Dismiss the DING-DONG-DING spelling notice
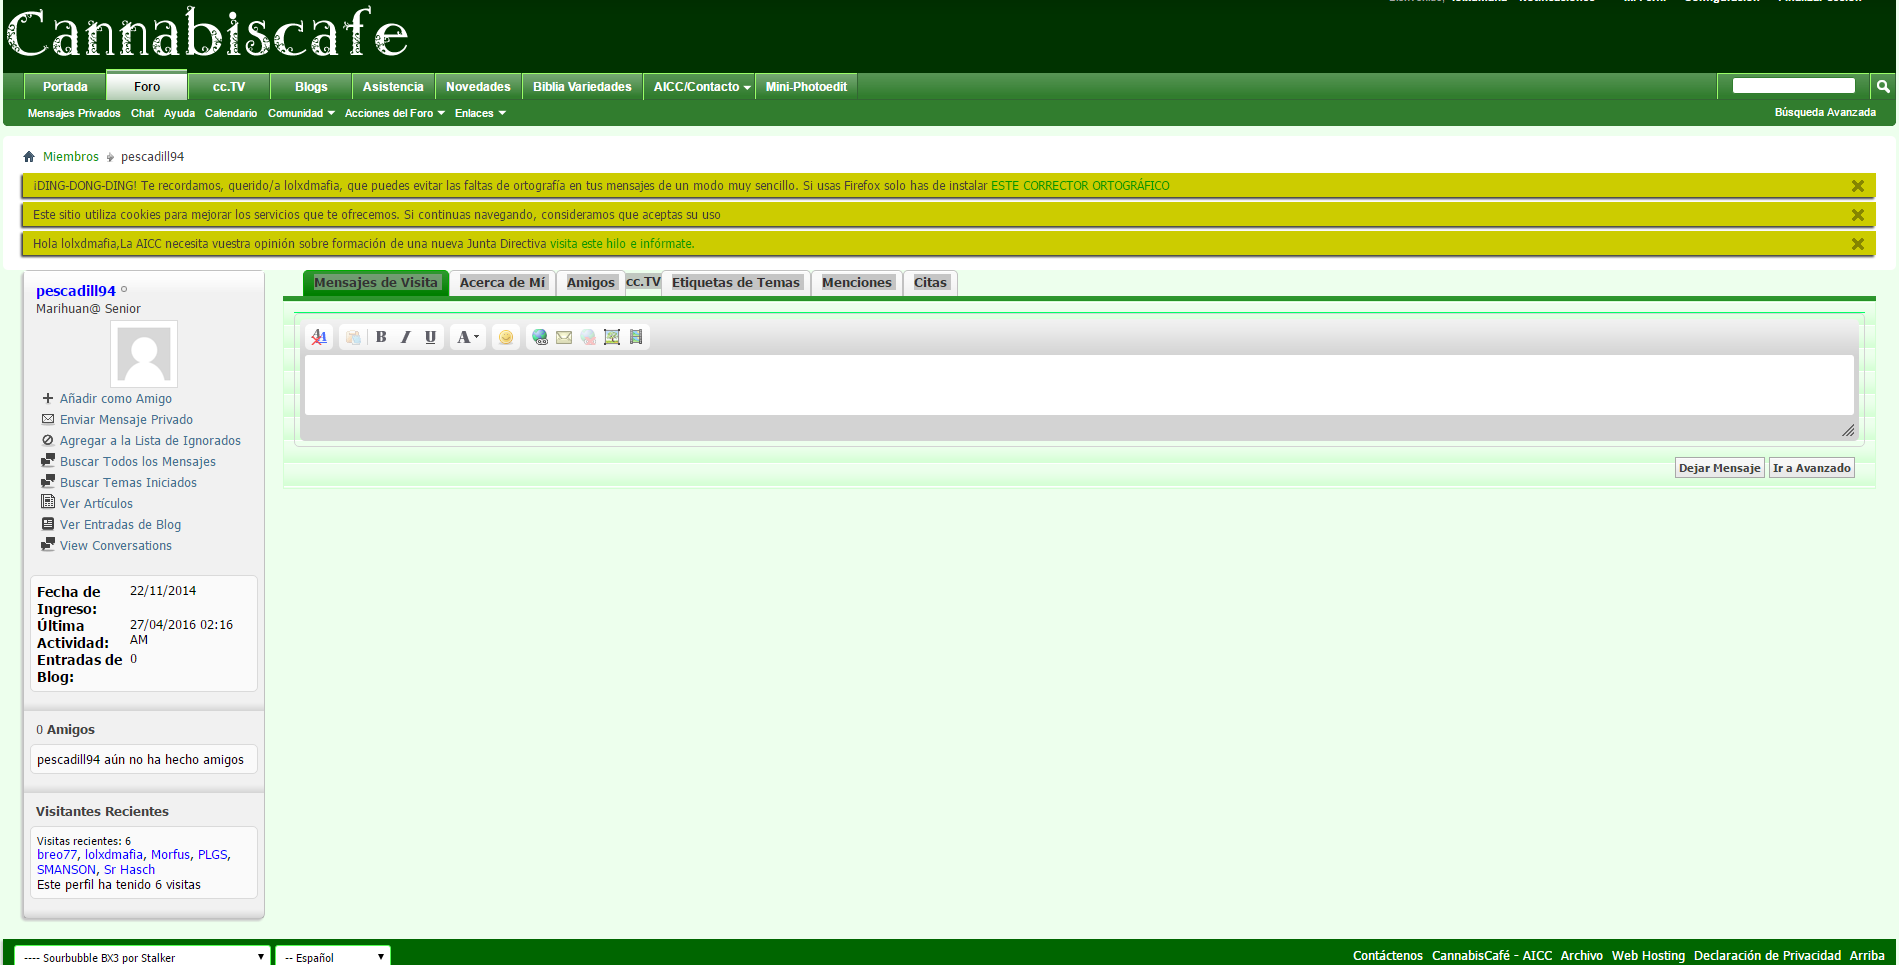Screen dimensions: 1899x965 pos(1857,186)
